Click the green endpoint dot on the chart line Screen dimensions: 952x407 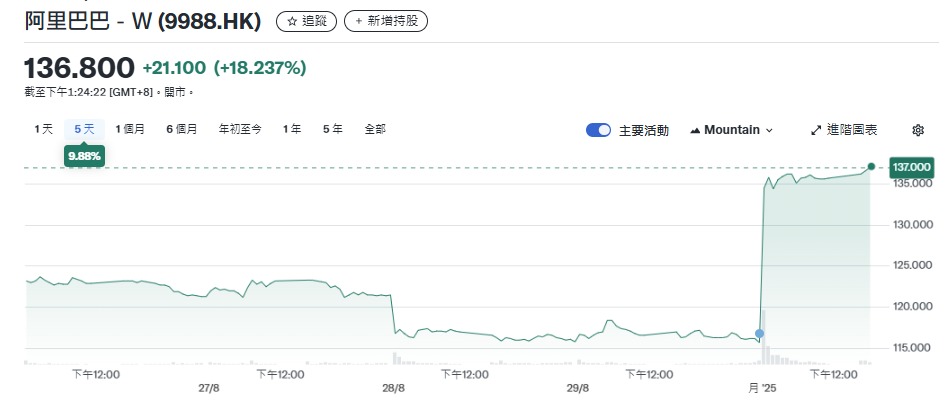(871, 166)
